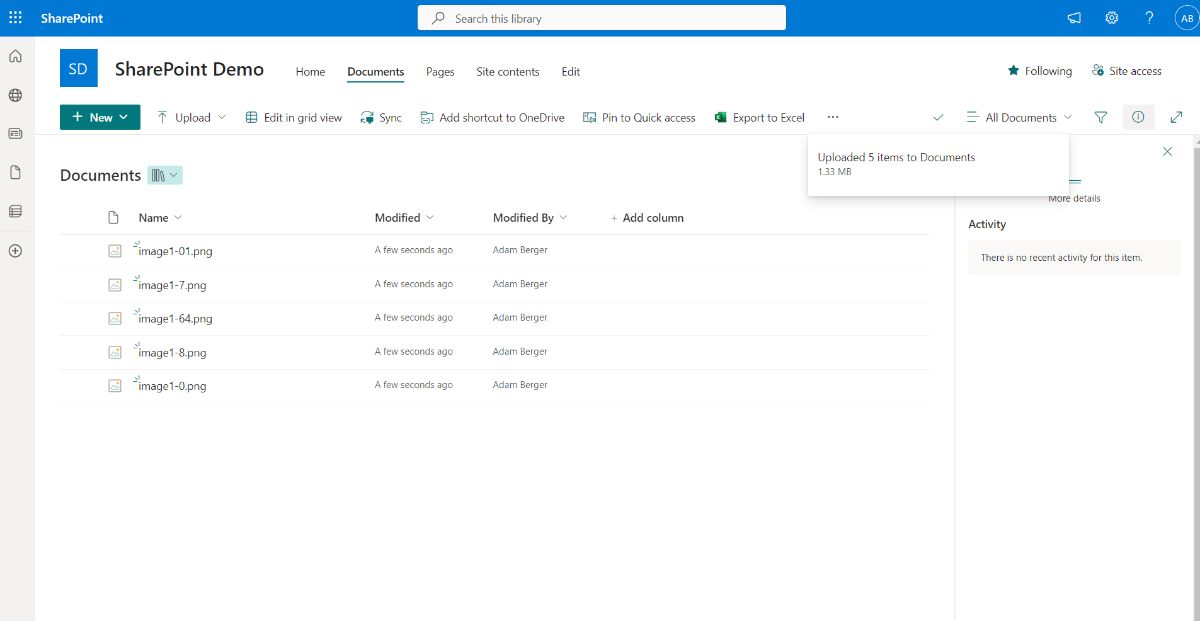Screen dimensions: 1200x621
Task: Open the more commands ellipsis
Action: (x=833, y=117)
